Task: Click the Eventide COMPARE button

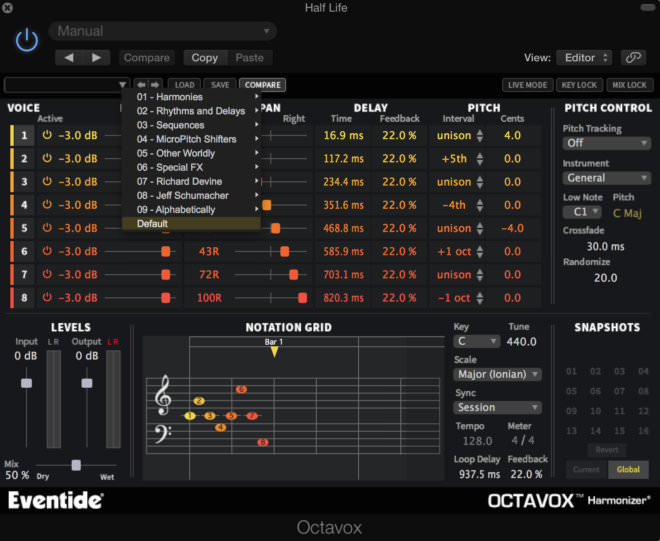Action: pyautogui.click(x=263, y=85)
